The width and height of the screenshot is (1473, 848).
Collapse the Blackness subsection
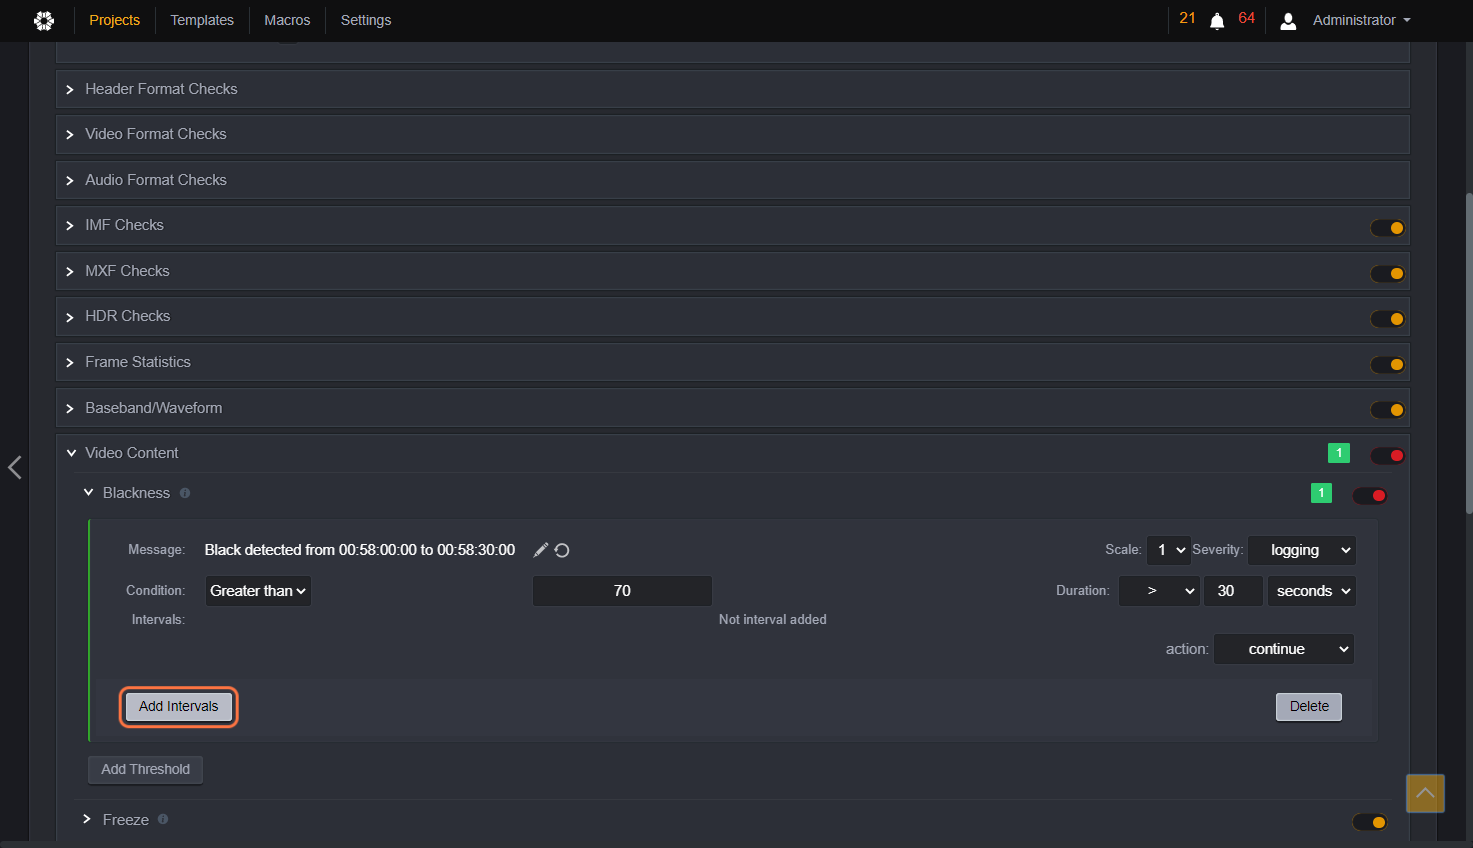pos(88,493)
